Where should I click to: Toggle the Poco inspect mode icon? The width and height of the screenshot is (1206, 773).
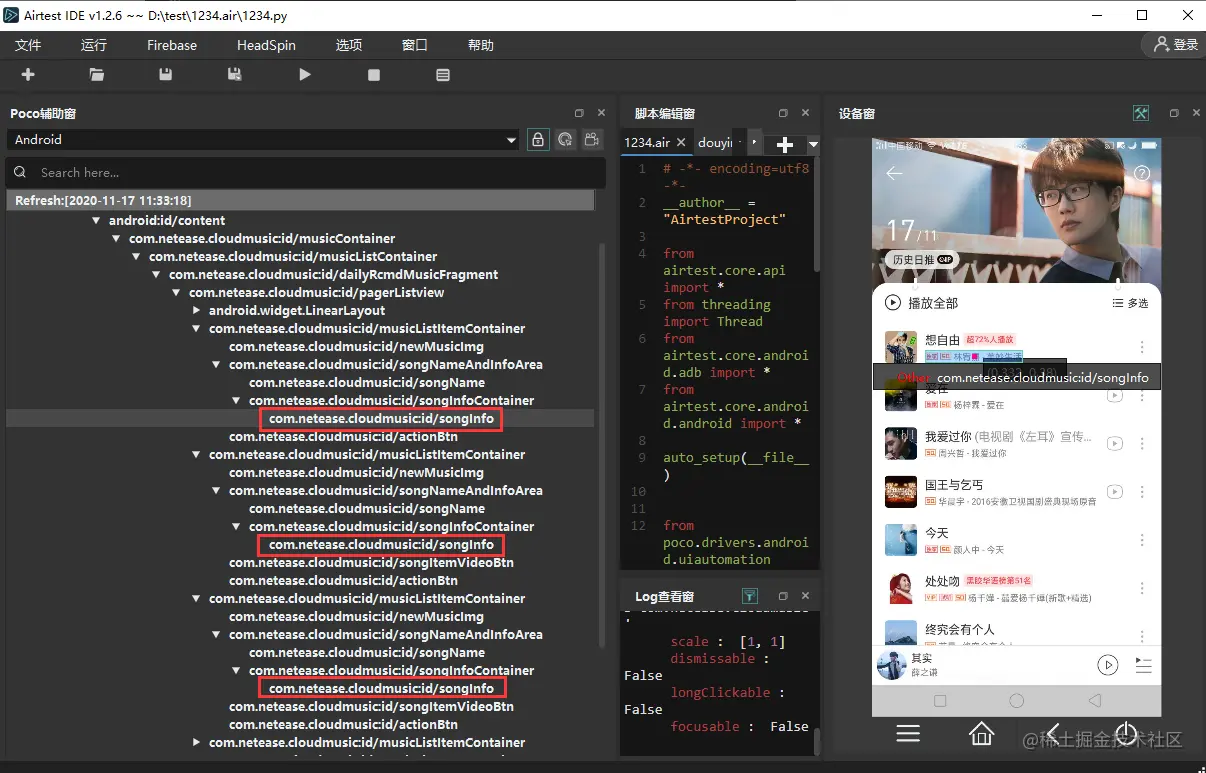tap(566, 140)
